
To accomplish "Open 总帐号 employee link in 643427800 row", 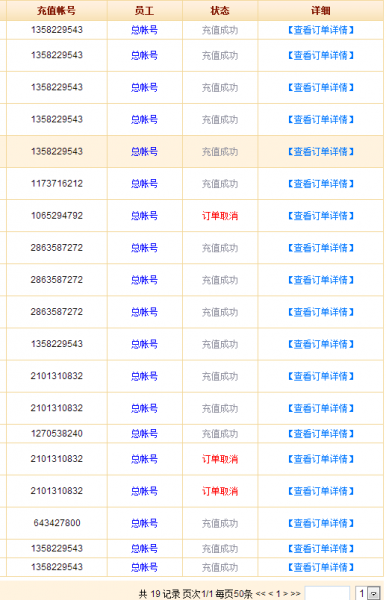I will pos(144,523).
